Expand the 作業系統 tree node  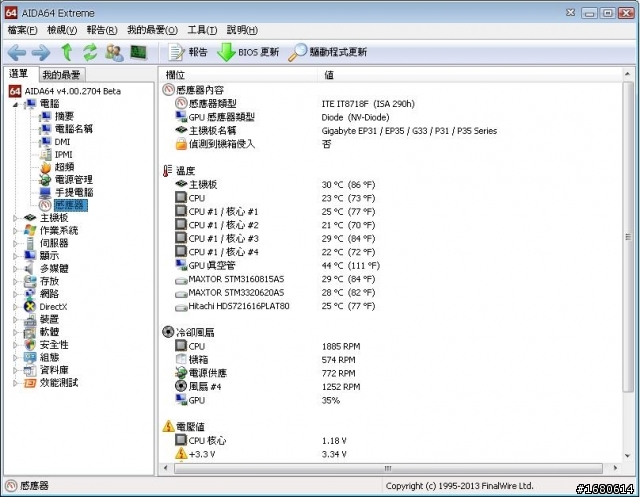click(x=15, y=231)
